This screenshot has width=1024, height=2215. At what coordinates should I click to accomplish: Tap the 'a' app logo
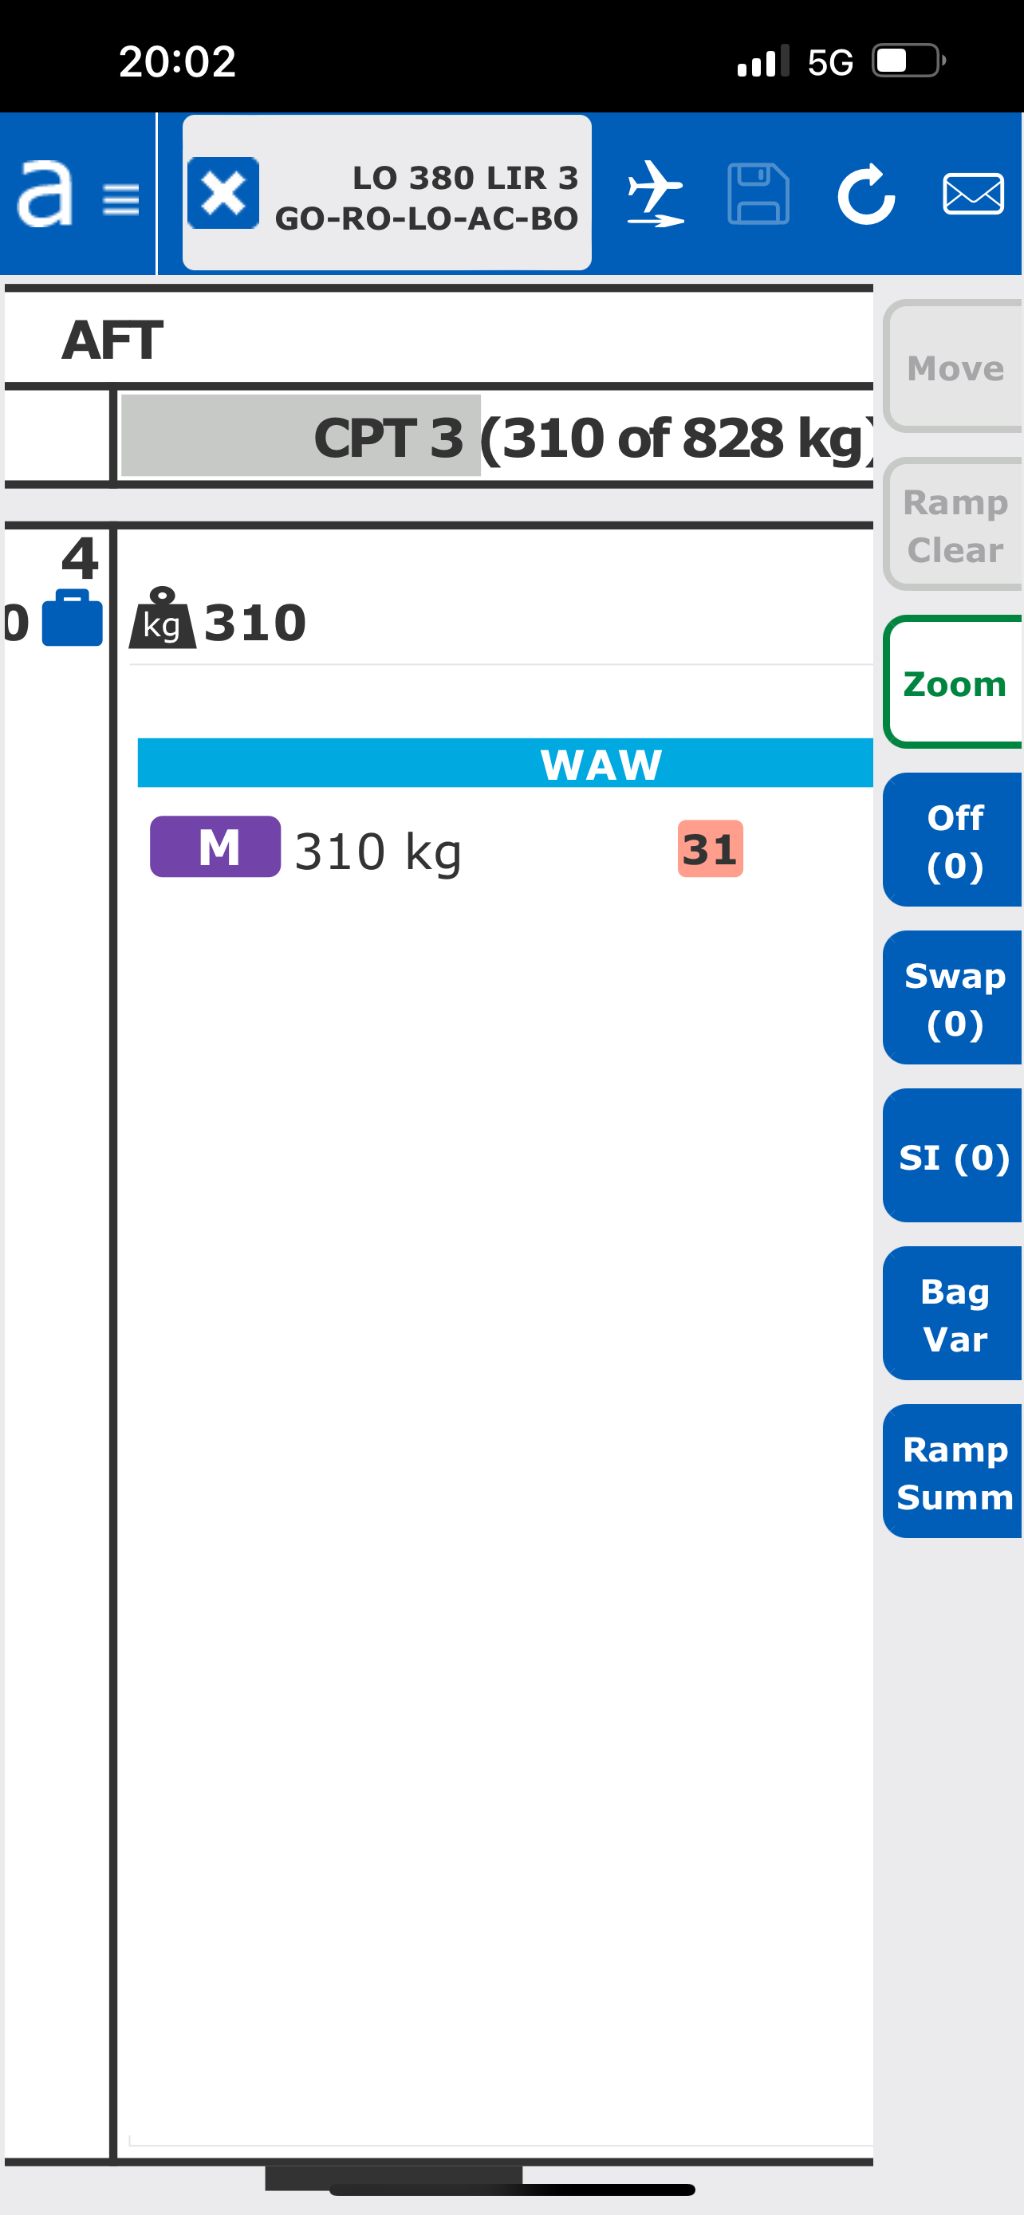click(x=45, y=194)
